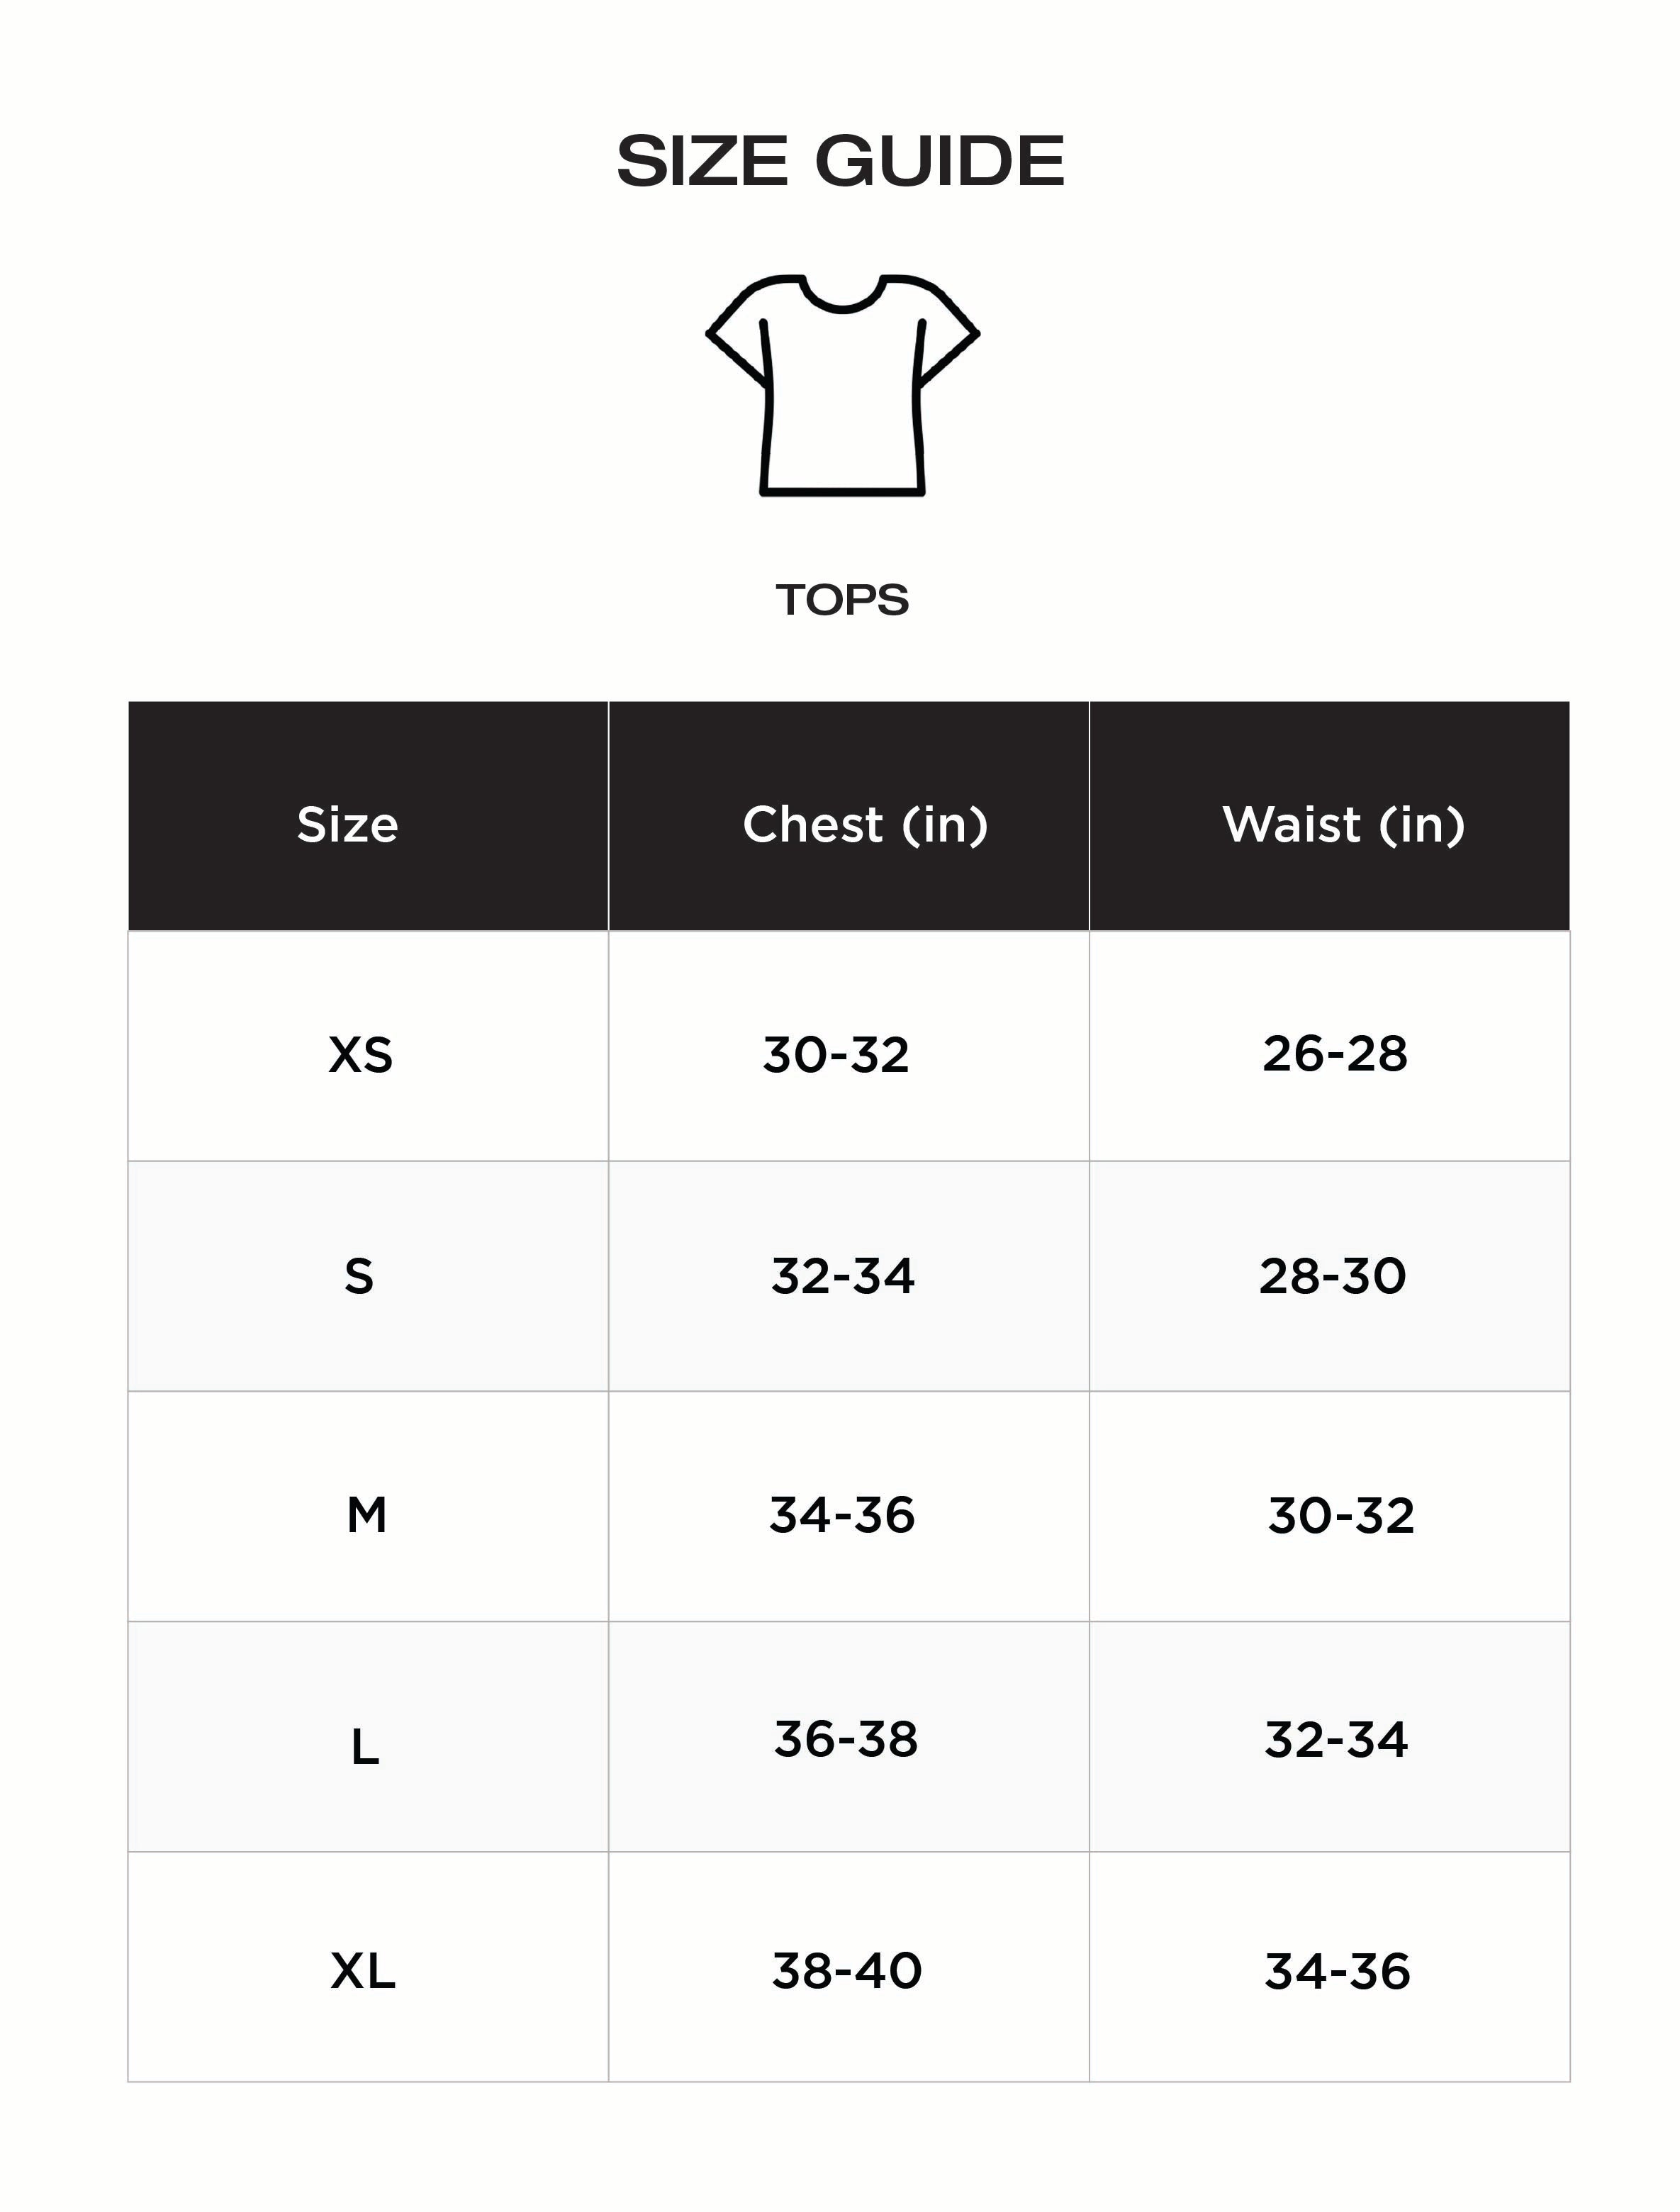Click the Size column header
Image resolution: width=1680 pixels, height=2212 pixels.
pyautogui.click(x=348, y=825)
